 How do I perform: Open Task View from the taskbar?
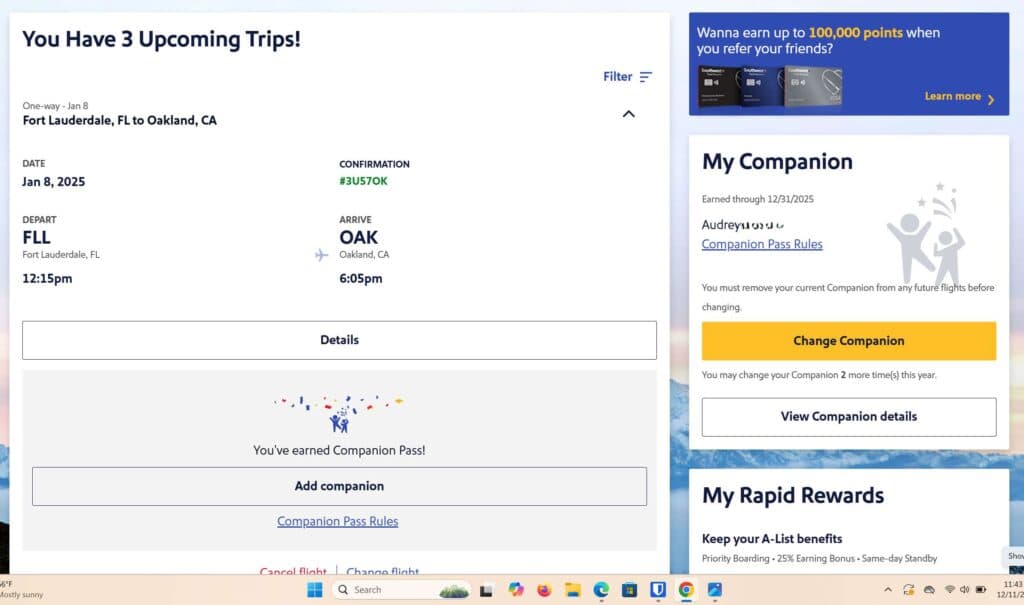pyautogui.click(x=486, y=590)
